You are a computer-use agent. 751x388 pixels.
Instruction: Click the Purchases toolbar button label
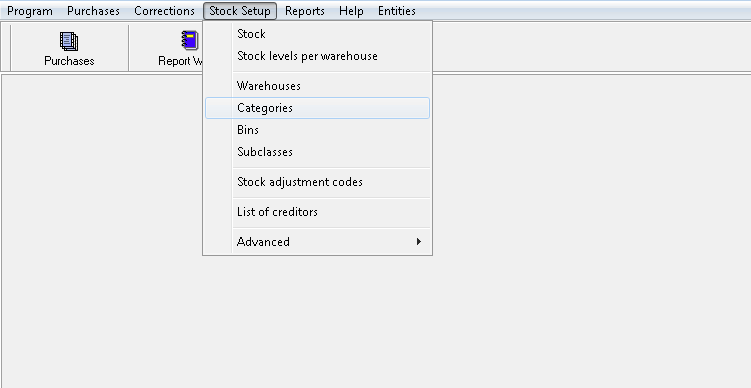(69, 61)
